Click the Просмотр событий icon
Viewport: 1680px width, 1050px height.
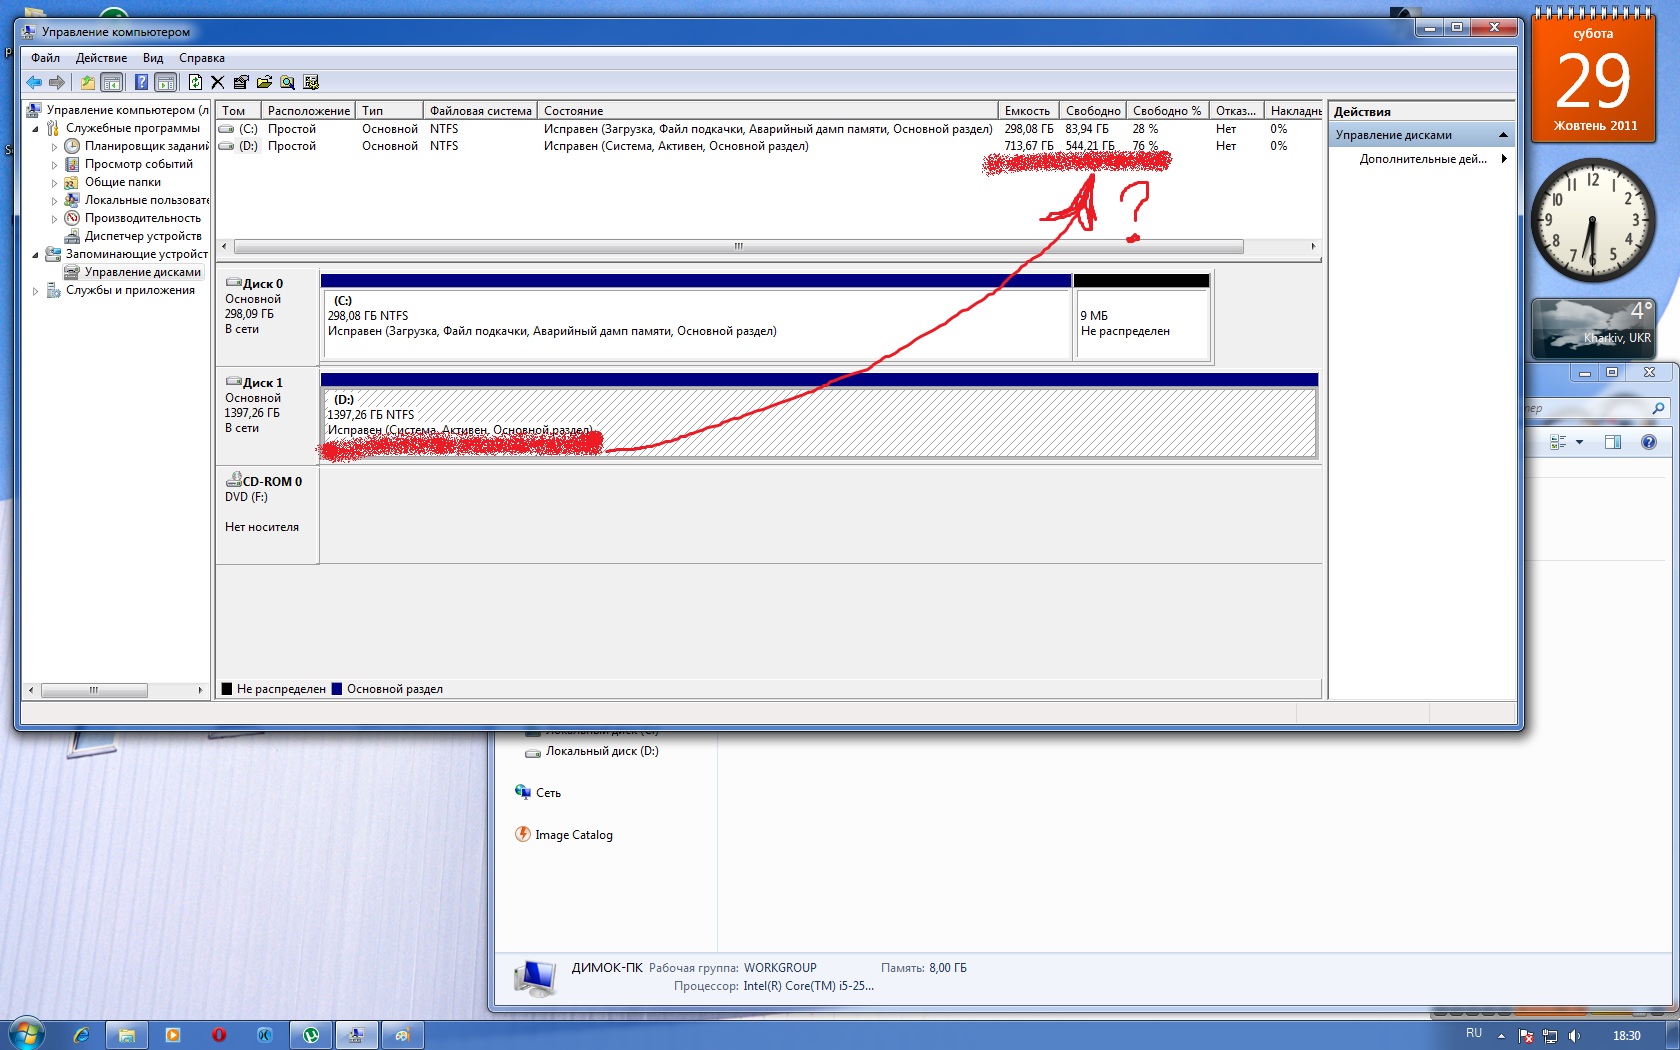72,164
